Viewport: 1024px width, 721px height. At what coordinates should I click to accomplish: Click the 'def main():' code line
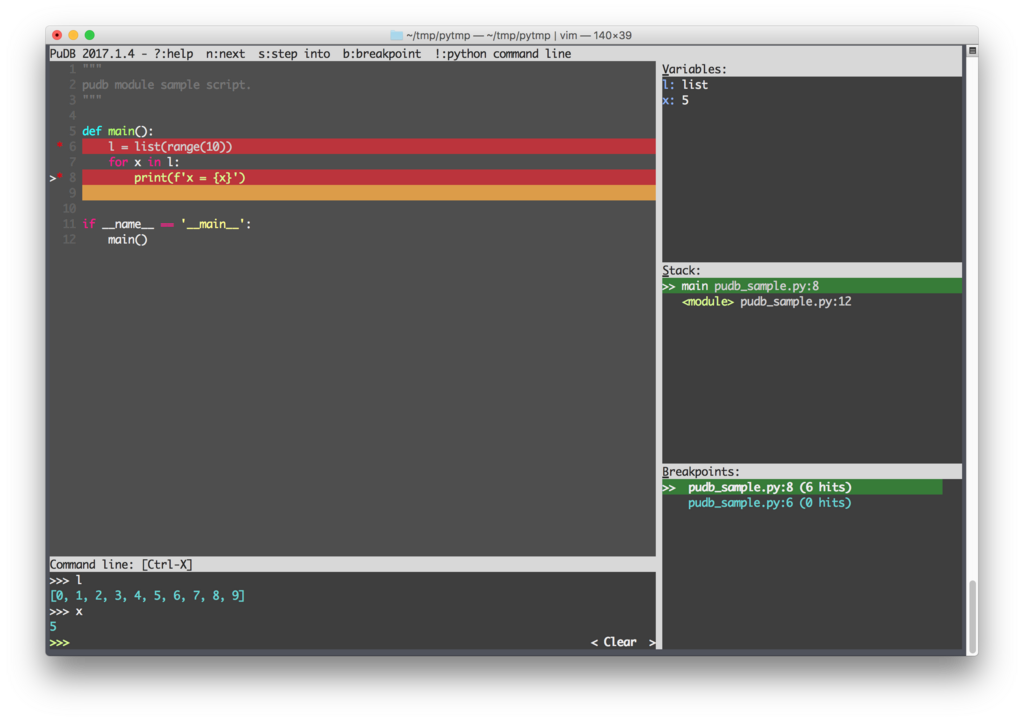[118, 131]
